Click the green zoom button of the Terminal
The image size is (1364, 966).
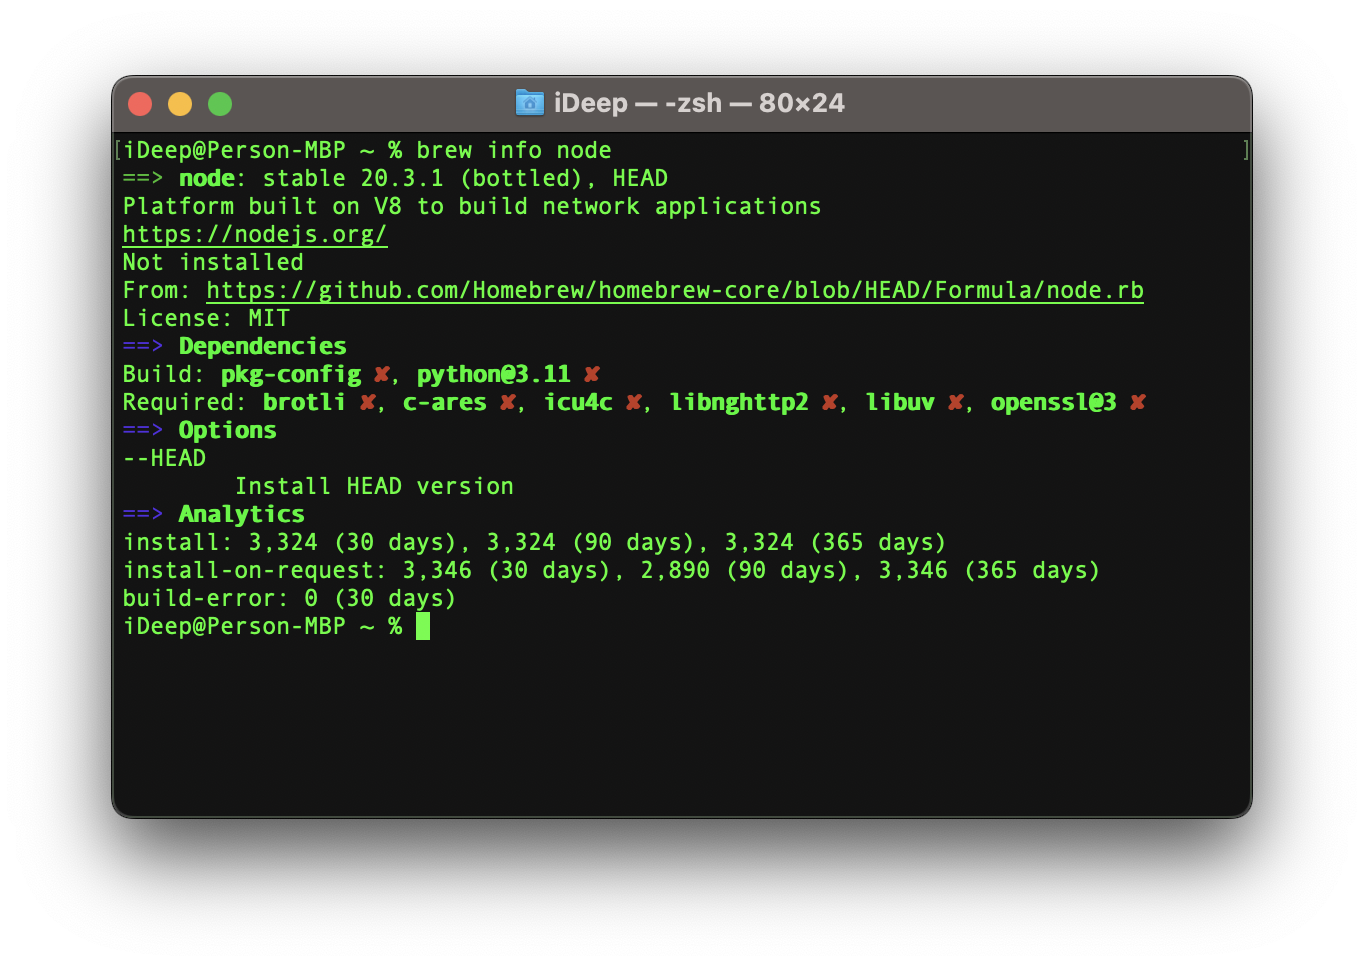[x=220, y=104]
